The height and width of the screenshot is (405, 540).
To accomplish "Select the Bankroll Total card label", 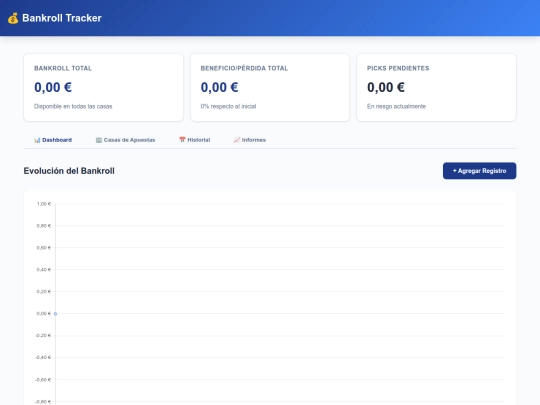I will (x=63, y=68).
